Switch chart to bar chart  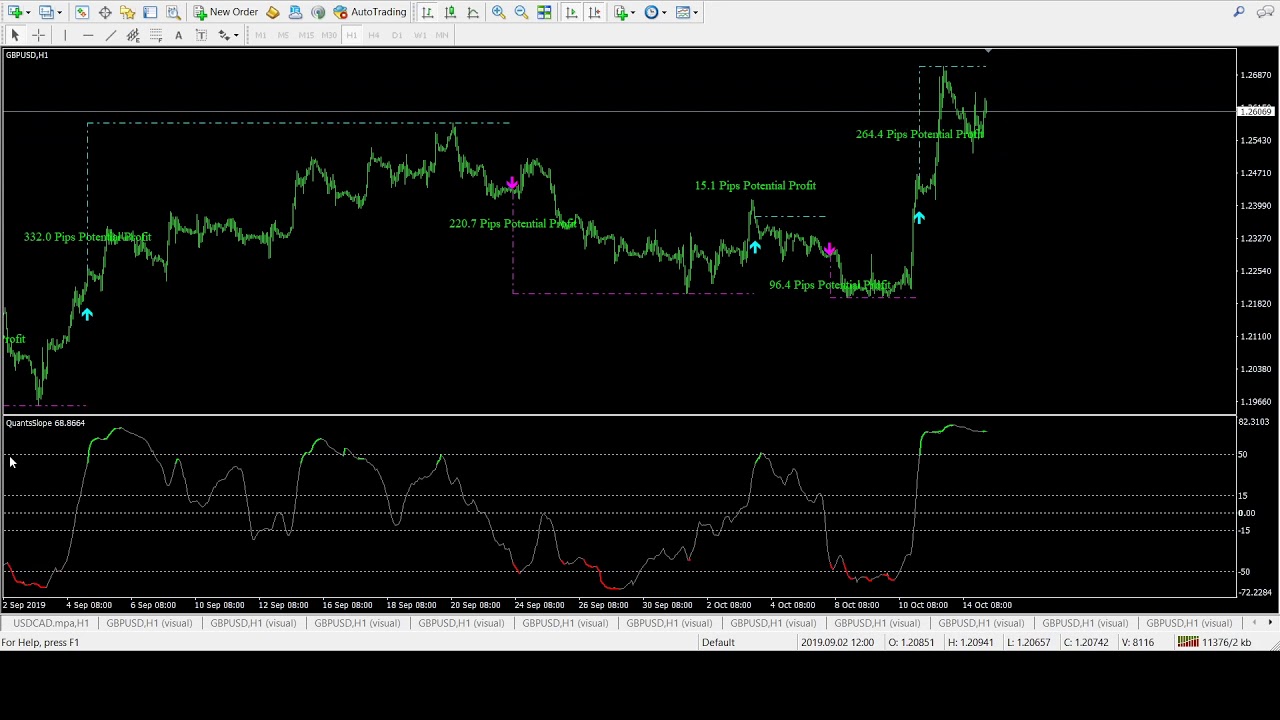point(427,12)
